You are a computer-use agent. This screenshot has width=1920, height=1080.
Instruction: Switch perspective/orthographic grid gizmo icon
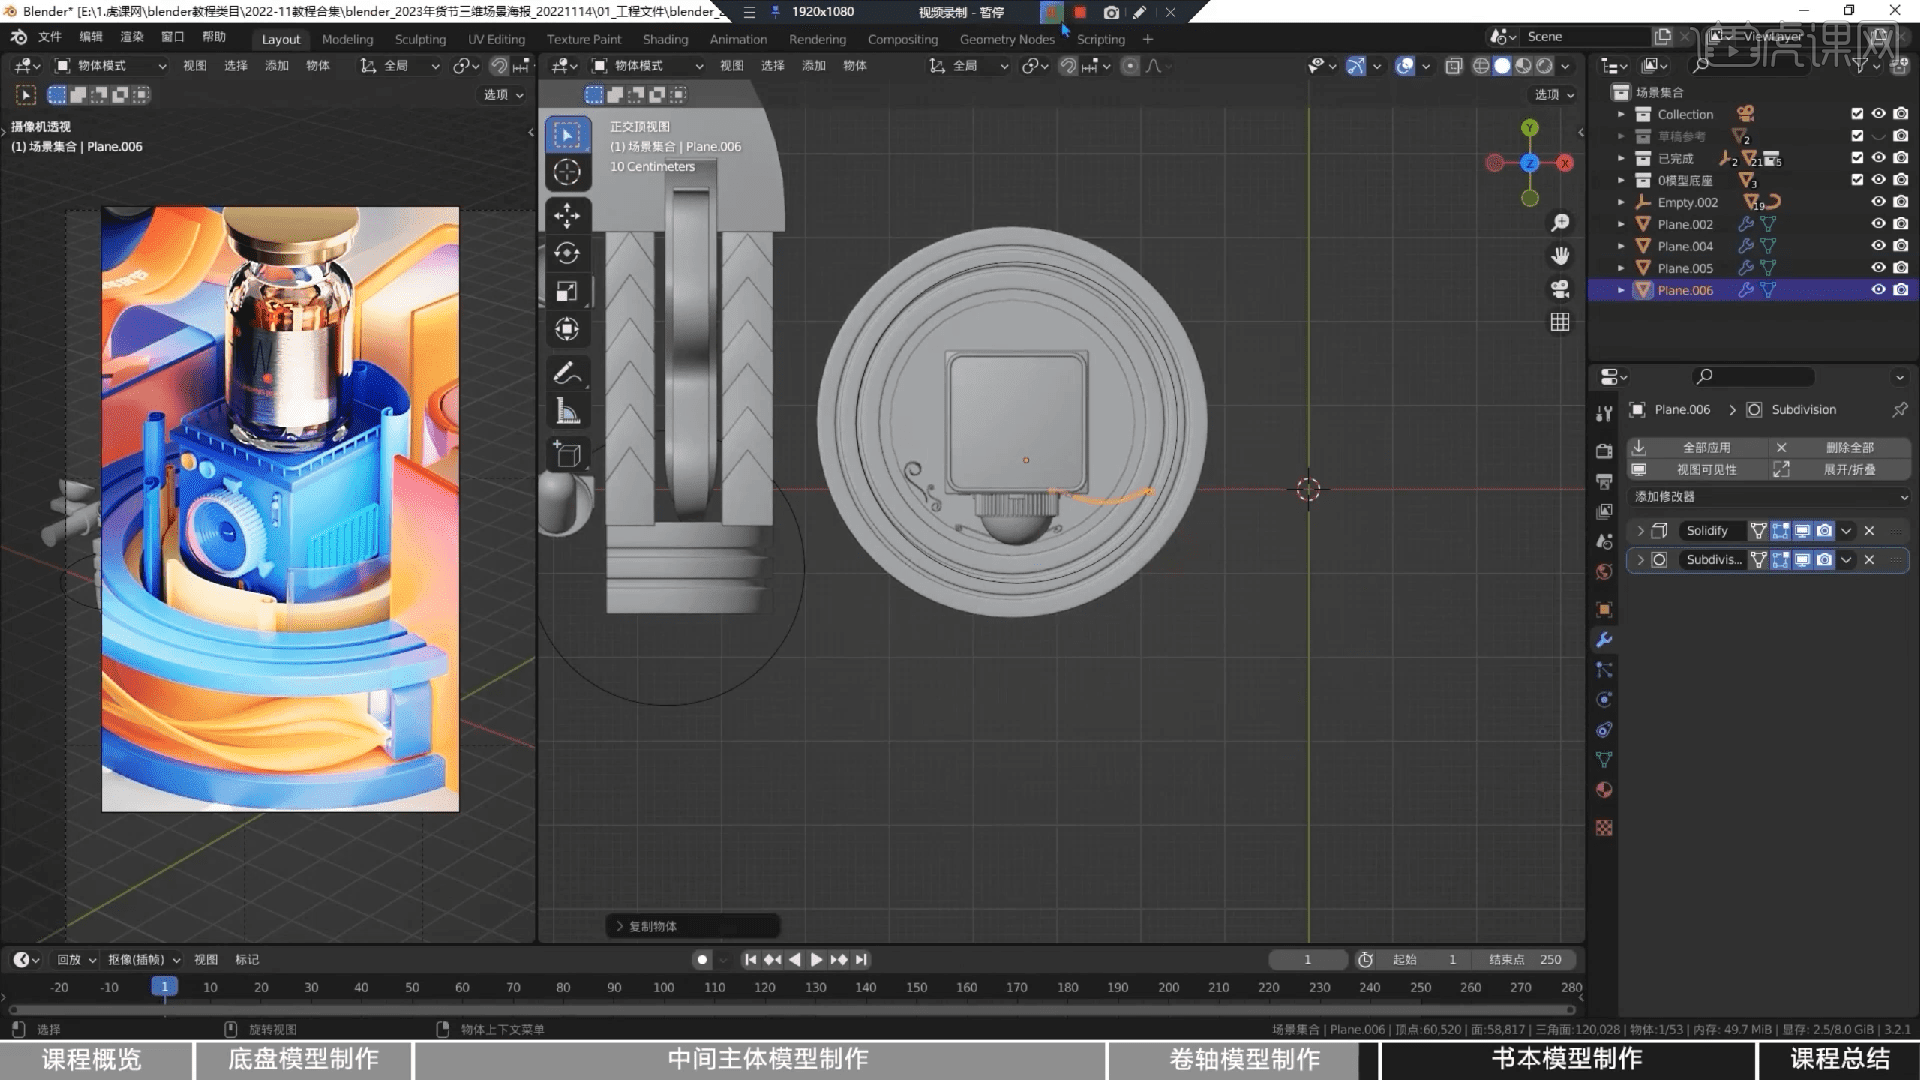pyautogui.click(x=1560, y=322)
